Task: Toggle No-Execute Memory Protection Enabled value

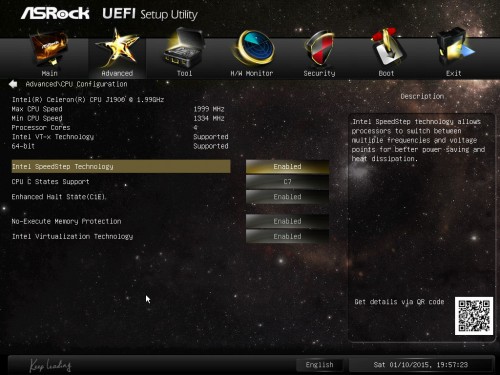Action: (x=287, y=221)
